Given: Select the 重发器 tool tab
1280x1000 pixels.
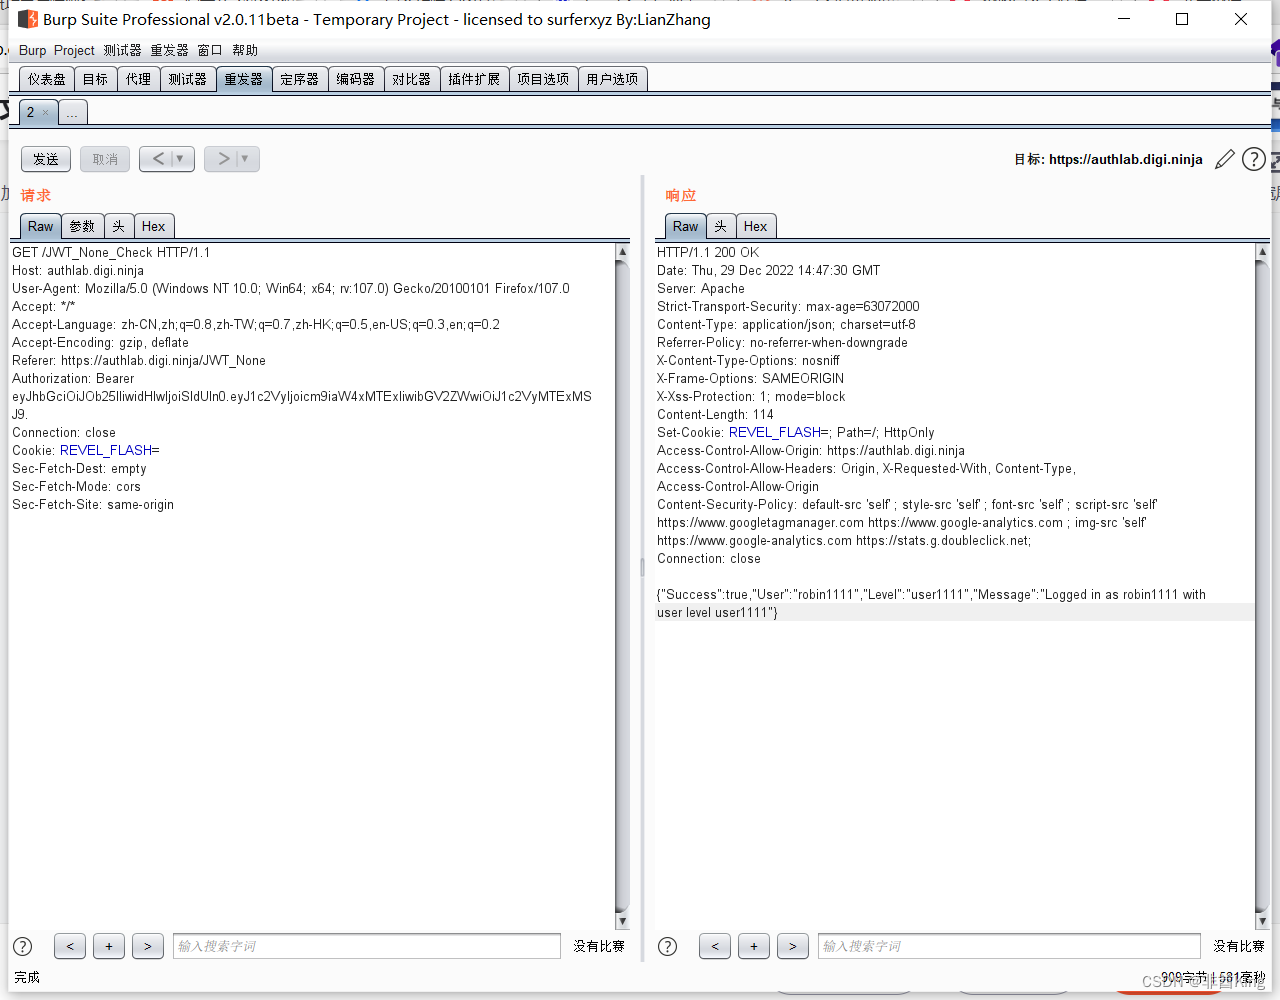Looking at the screenshot, I should pos(244,79).
